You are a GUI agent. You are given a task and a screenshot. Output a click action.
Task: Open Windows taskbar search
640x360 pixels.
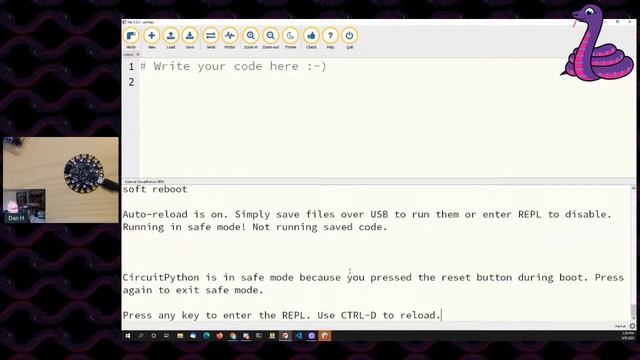(141, 336)
